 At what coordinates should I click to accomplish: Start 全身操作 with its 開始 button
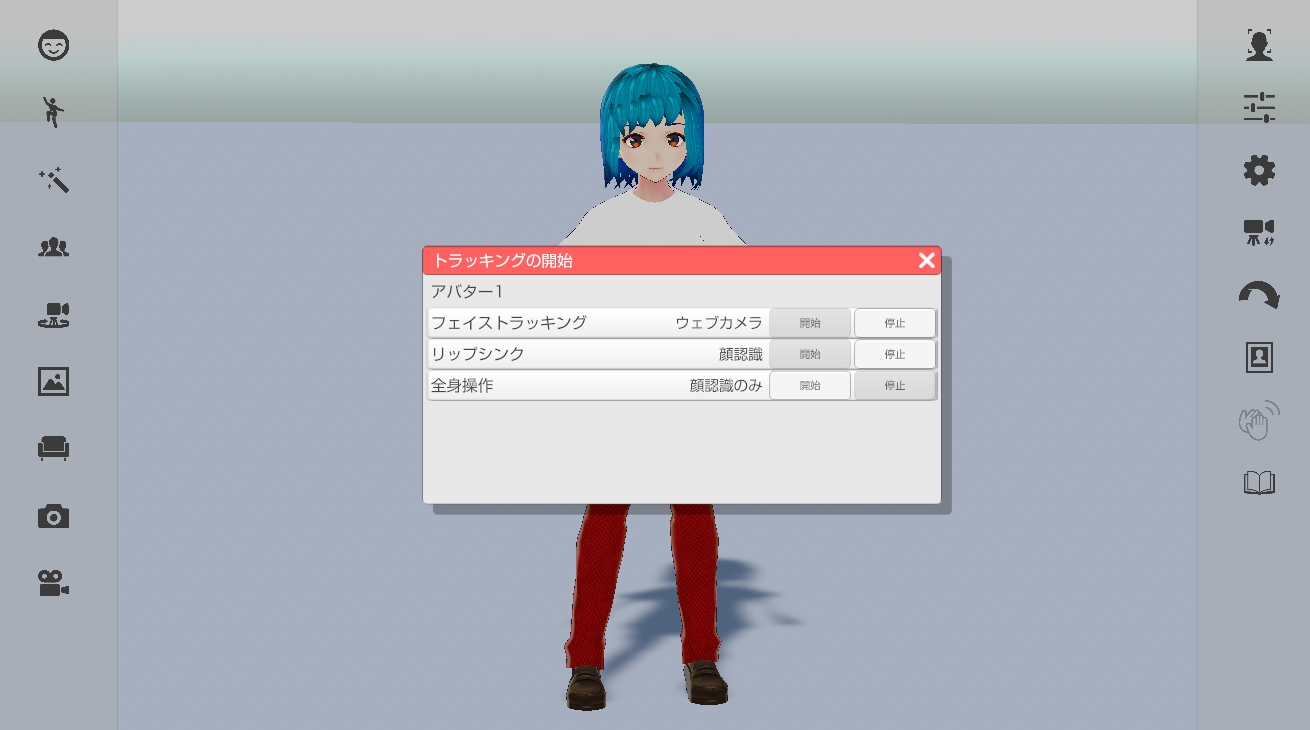810,385
